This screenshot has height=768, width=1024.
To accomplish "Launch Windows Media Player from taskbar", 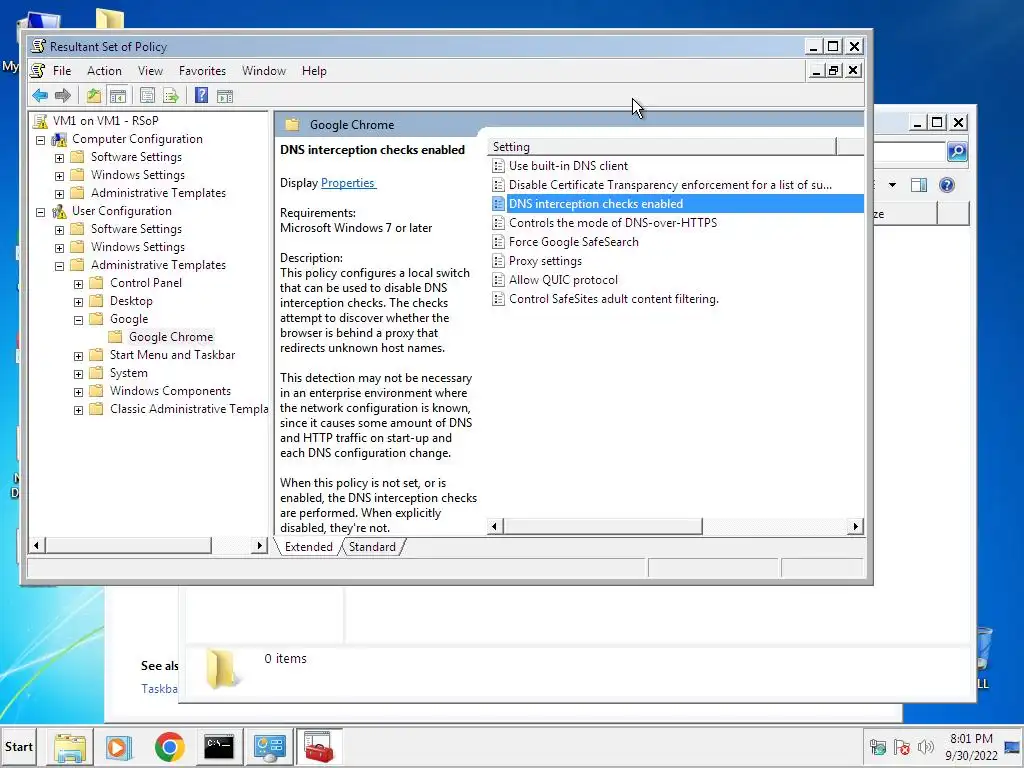I will (119, 747).
